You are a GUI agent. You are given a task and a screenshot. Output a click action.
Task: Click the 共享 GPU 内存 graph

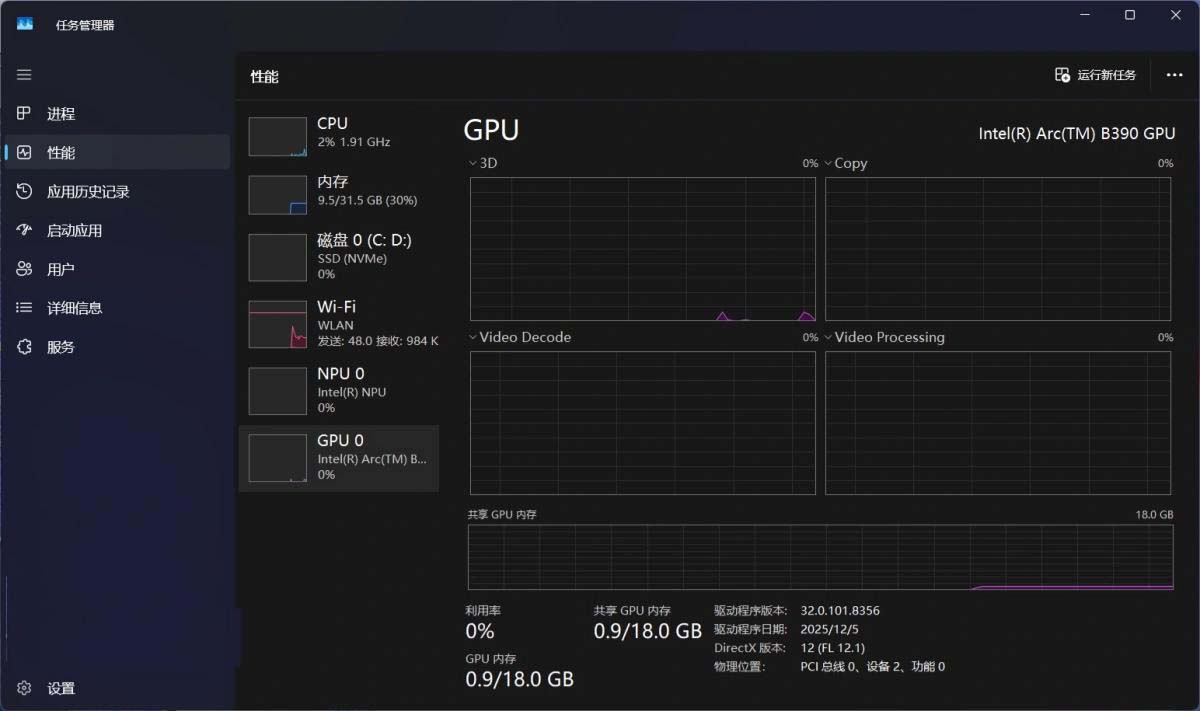point(820,557)
